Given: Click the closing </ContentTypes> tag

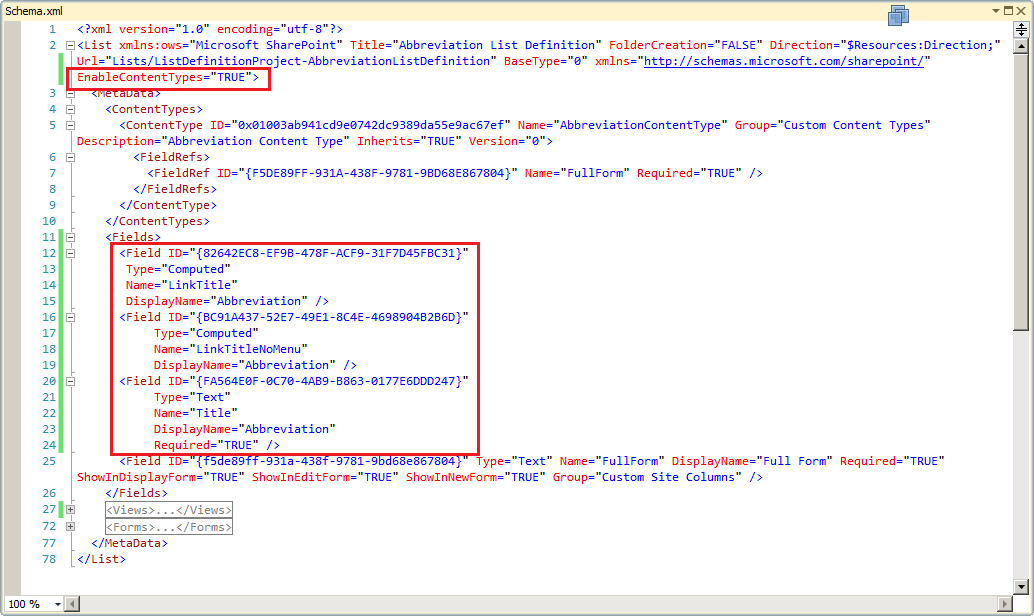Looking at the screenshot, I should [158, 221].
